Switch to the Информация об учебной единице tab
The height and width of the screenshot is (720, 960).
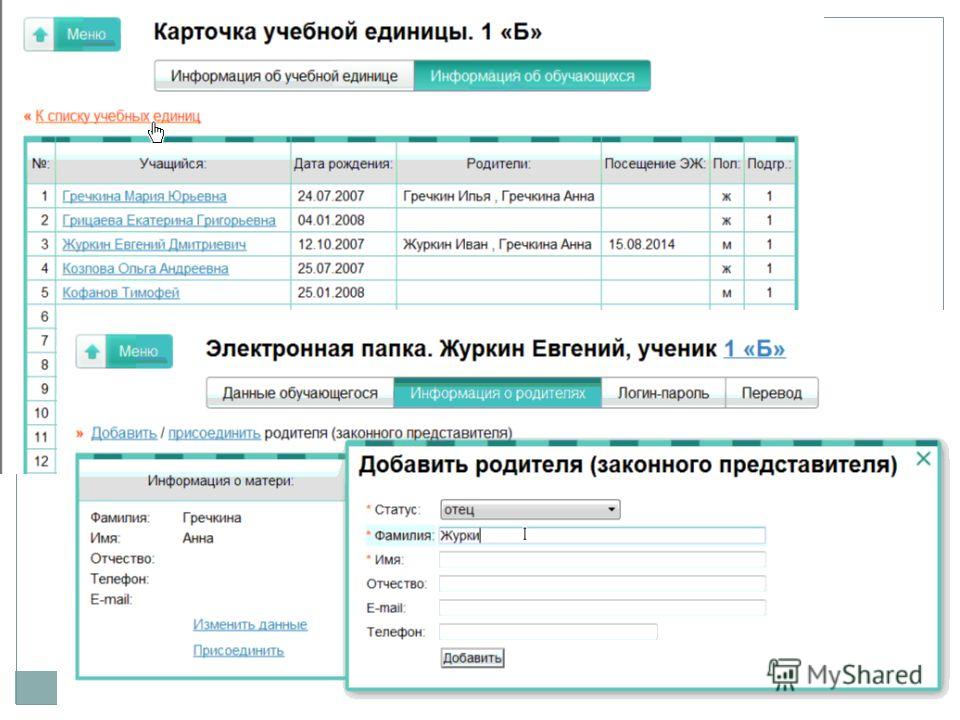coord(284,76)
